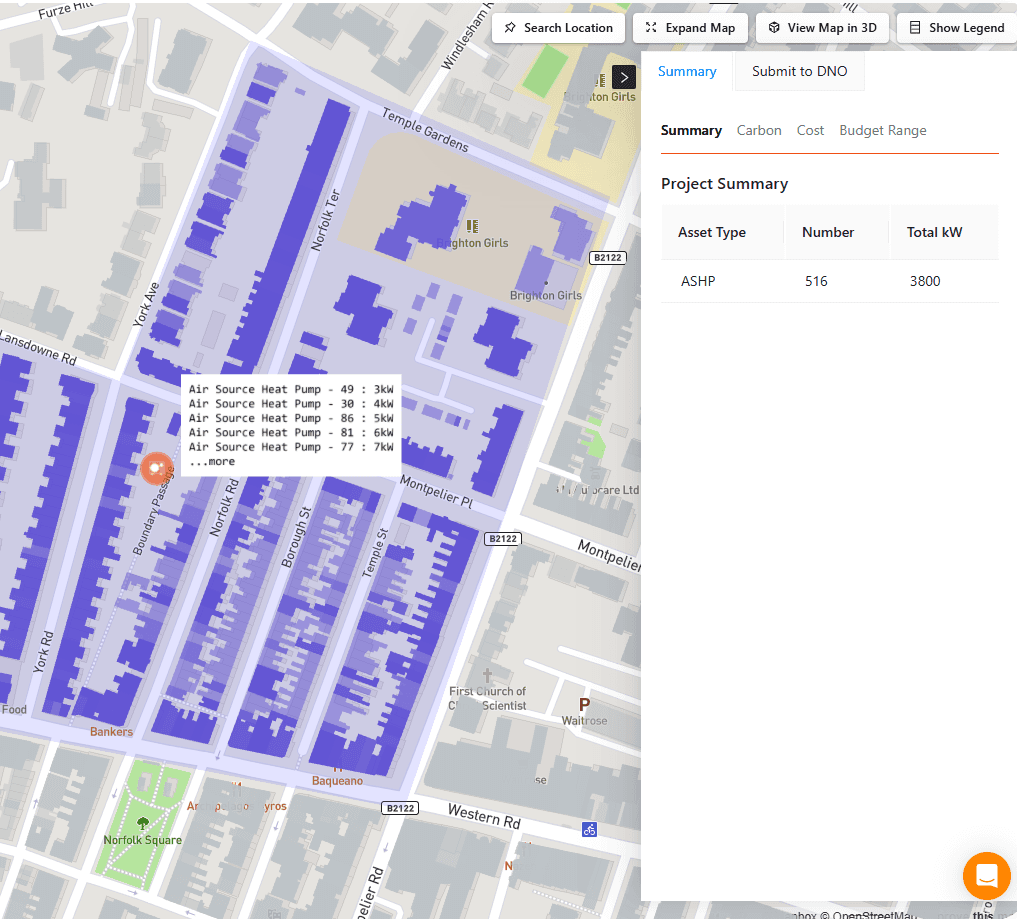Switch to the Submit to DNO tab
The width and height of the screenshot is (1017, 919).
click(x=799, y=72)
